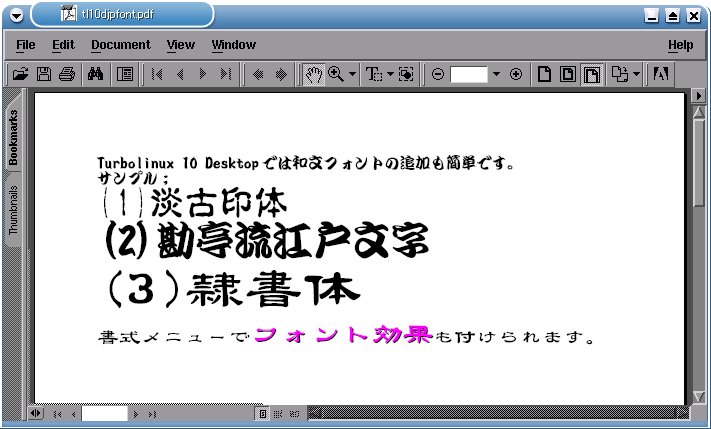This screenshot has width=711, height=429.
Task: Open the File menu
Action: (25, 45)
